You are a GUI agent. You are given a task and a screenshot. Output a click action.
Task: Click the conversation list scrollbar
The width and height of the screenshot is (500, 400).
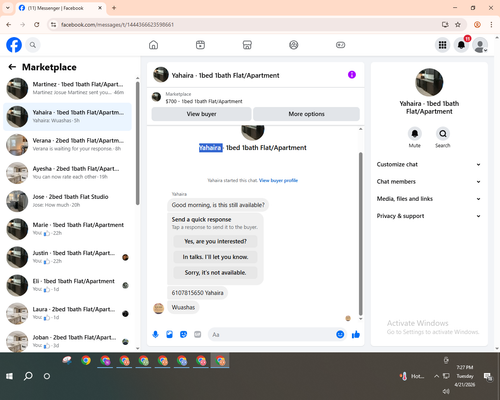point(137,143)
